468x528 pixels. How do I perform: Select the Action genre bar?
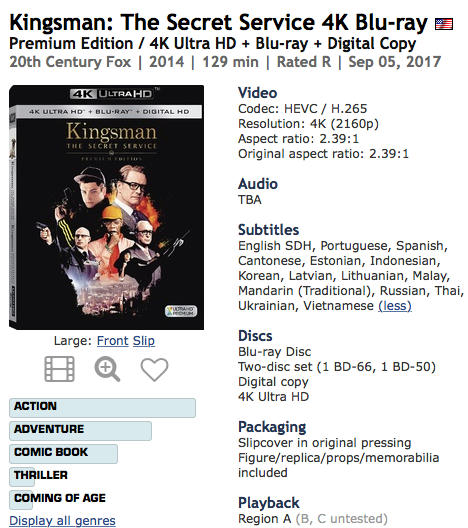click(x=102, y=408)
